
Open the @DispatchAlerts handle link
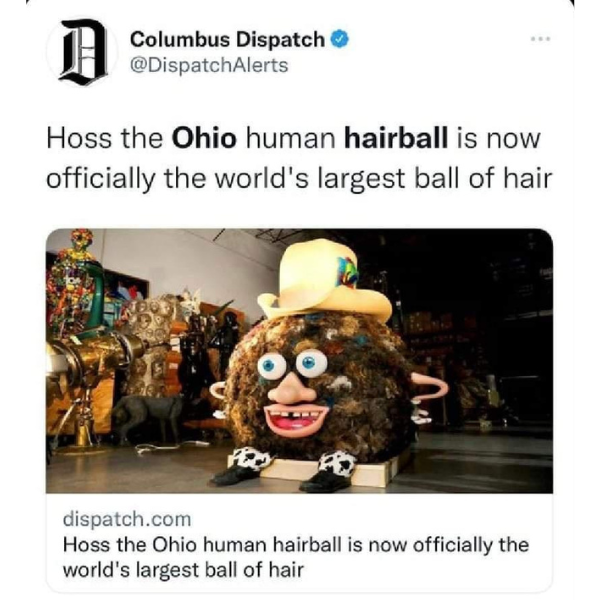(x=209, y=65)
